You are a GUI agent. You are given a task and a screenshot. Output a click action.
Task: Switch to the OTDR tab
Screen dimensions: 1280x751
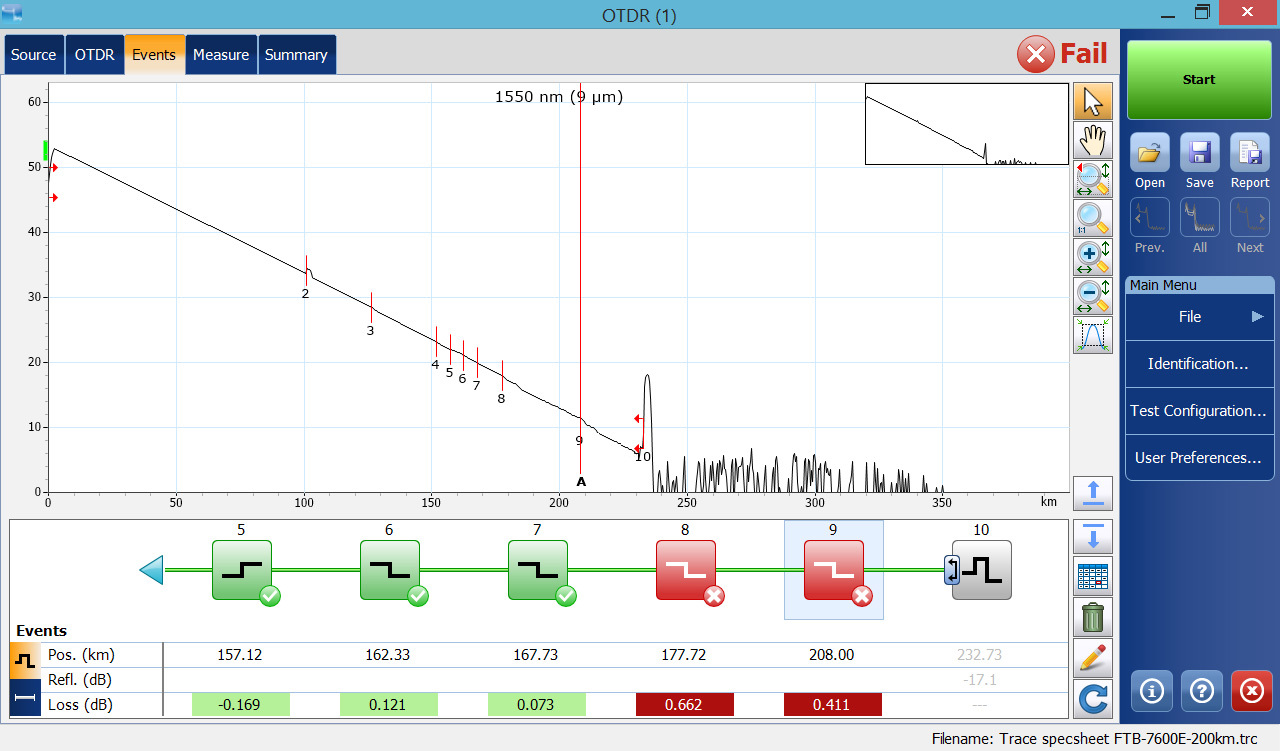pyautogui.click(x=95, y=55)
